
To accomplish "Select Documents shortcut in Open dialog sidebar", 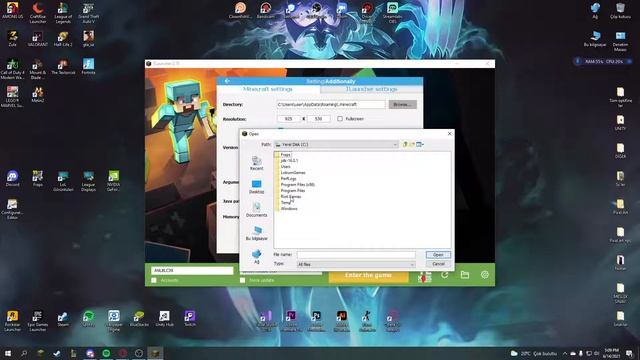I will [x=256, y=210].
